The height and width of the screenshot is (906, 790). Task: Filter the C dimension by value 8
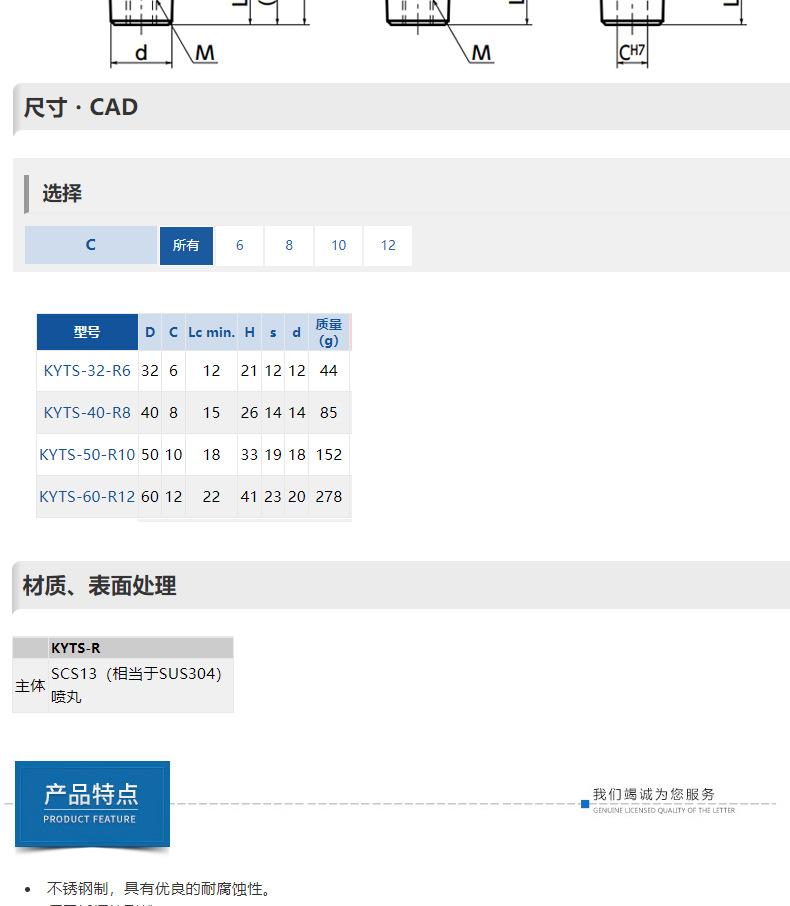click(289, 245)
